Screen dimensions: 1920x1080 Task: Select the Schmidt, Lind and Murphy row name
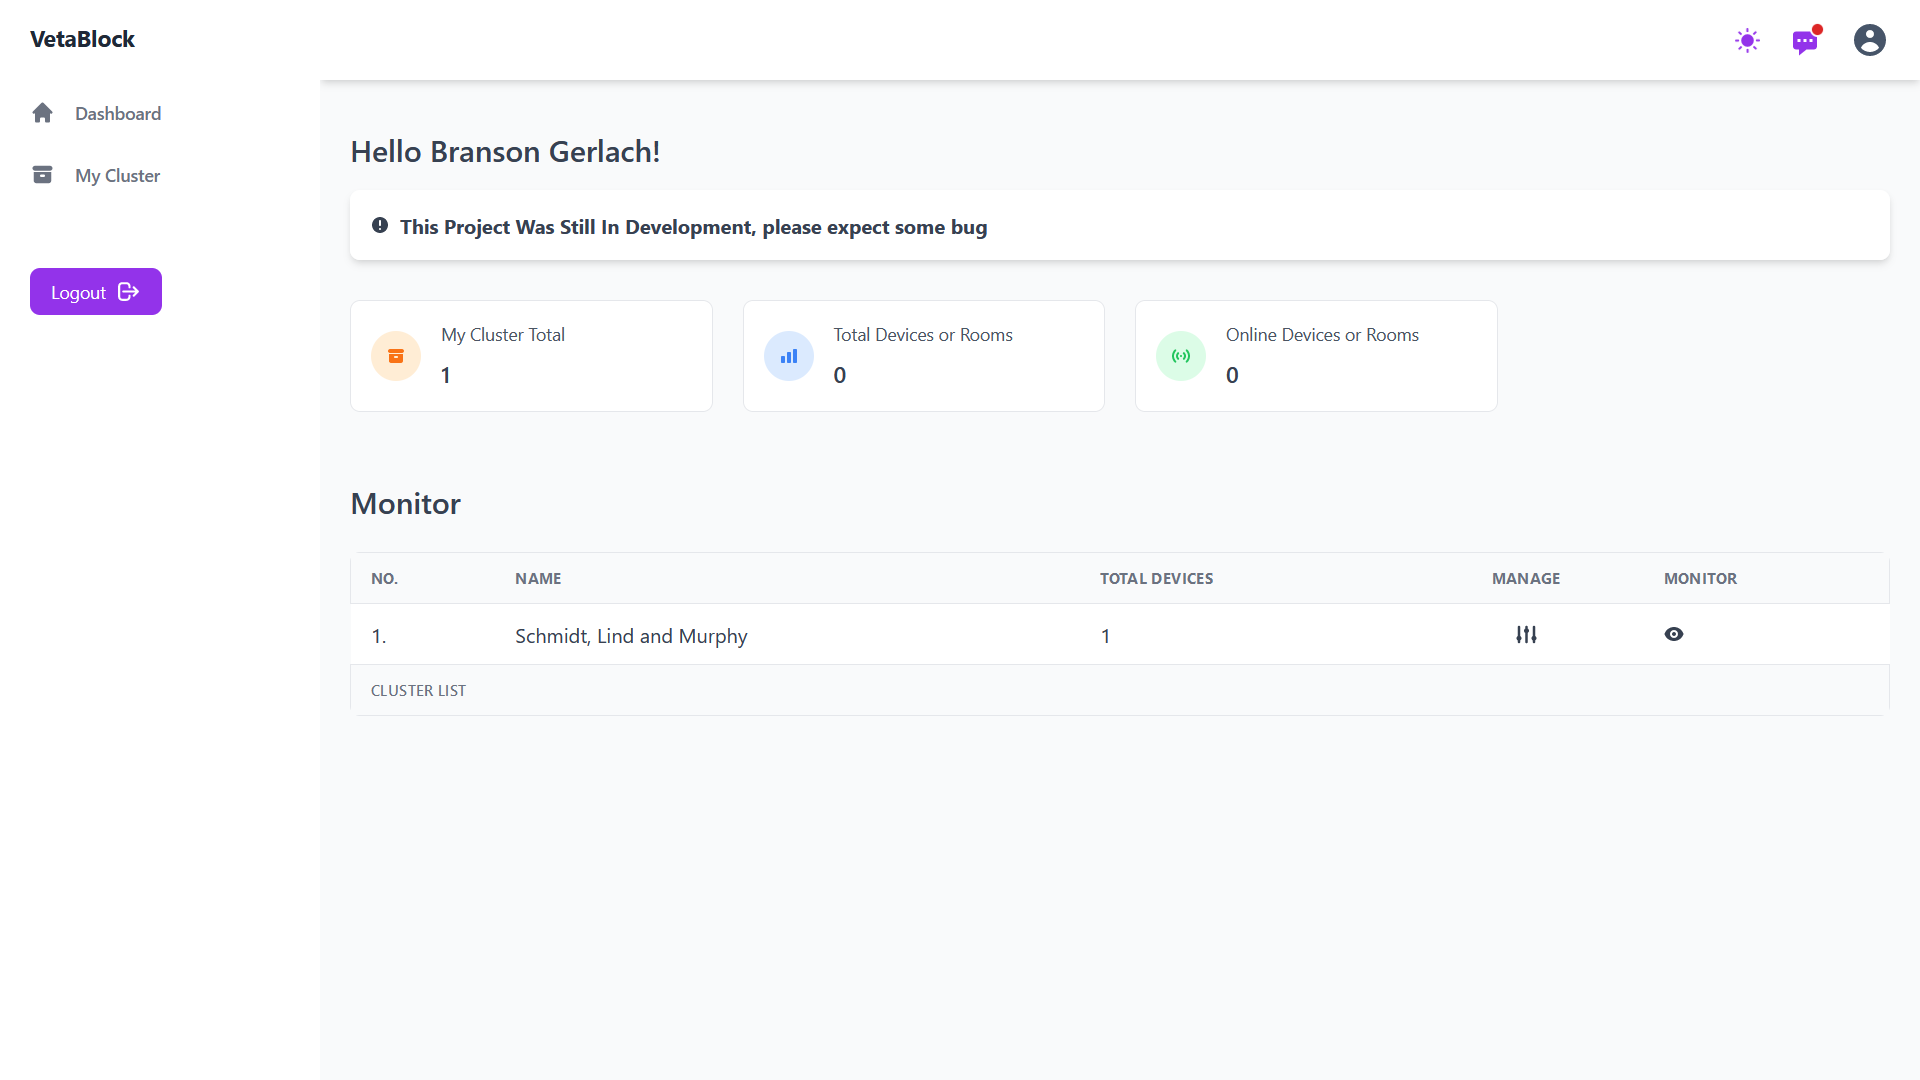point(631,636)
